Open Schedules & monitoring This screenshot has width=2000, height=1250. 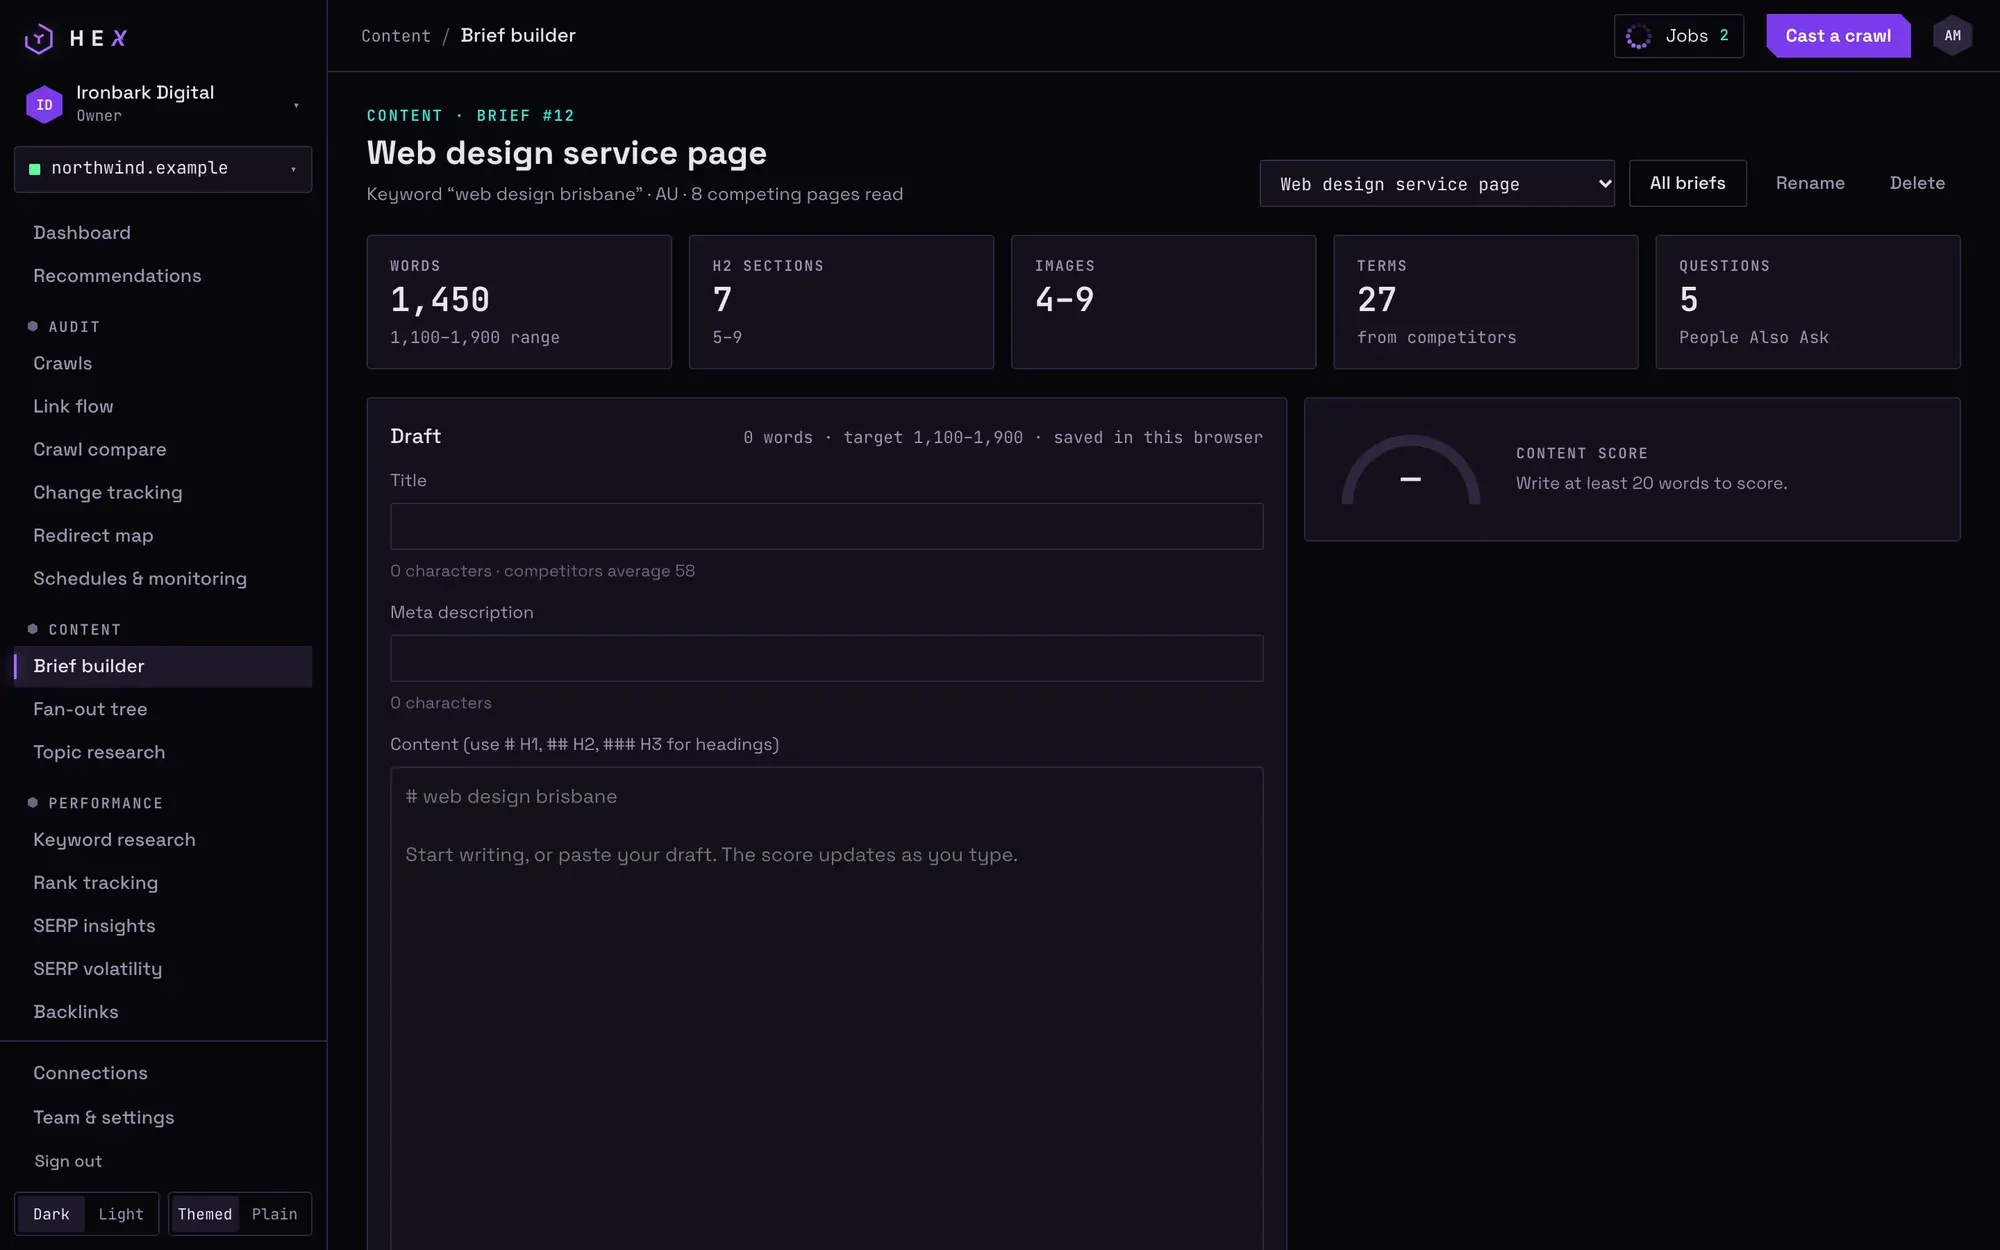[163, 579]
